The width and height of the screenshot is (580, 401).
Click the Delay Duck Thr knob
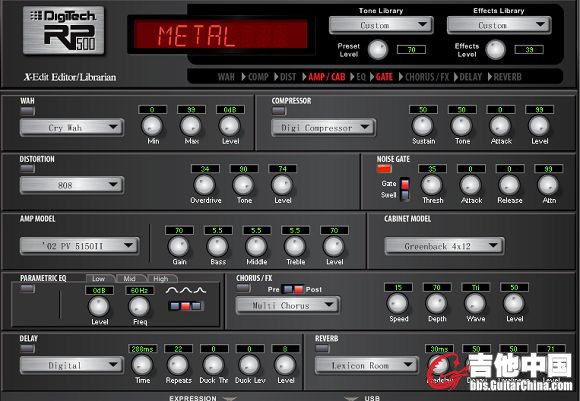coord(214,365)
